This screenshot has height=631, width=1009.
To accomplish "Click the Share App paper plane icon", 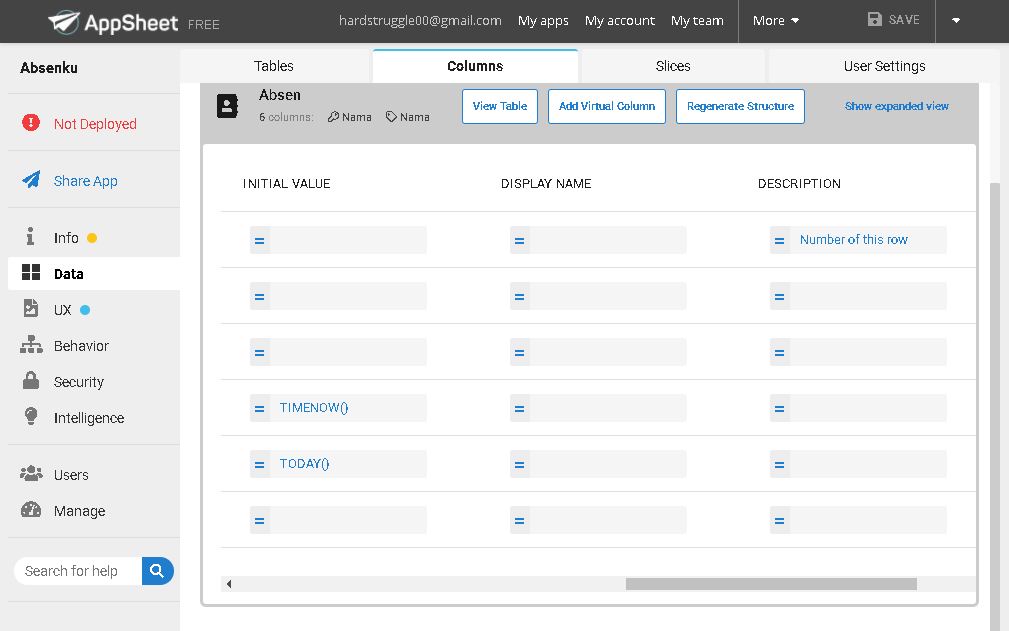I will pyautogui.click(x=30, y=179).
